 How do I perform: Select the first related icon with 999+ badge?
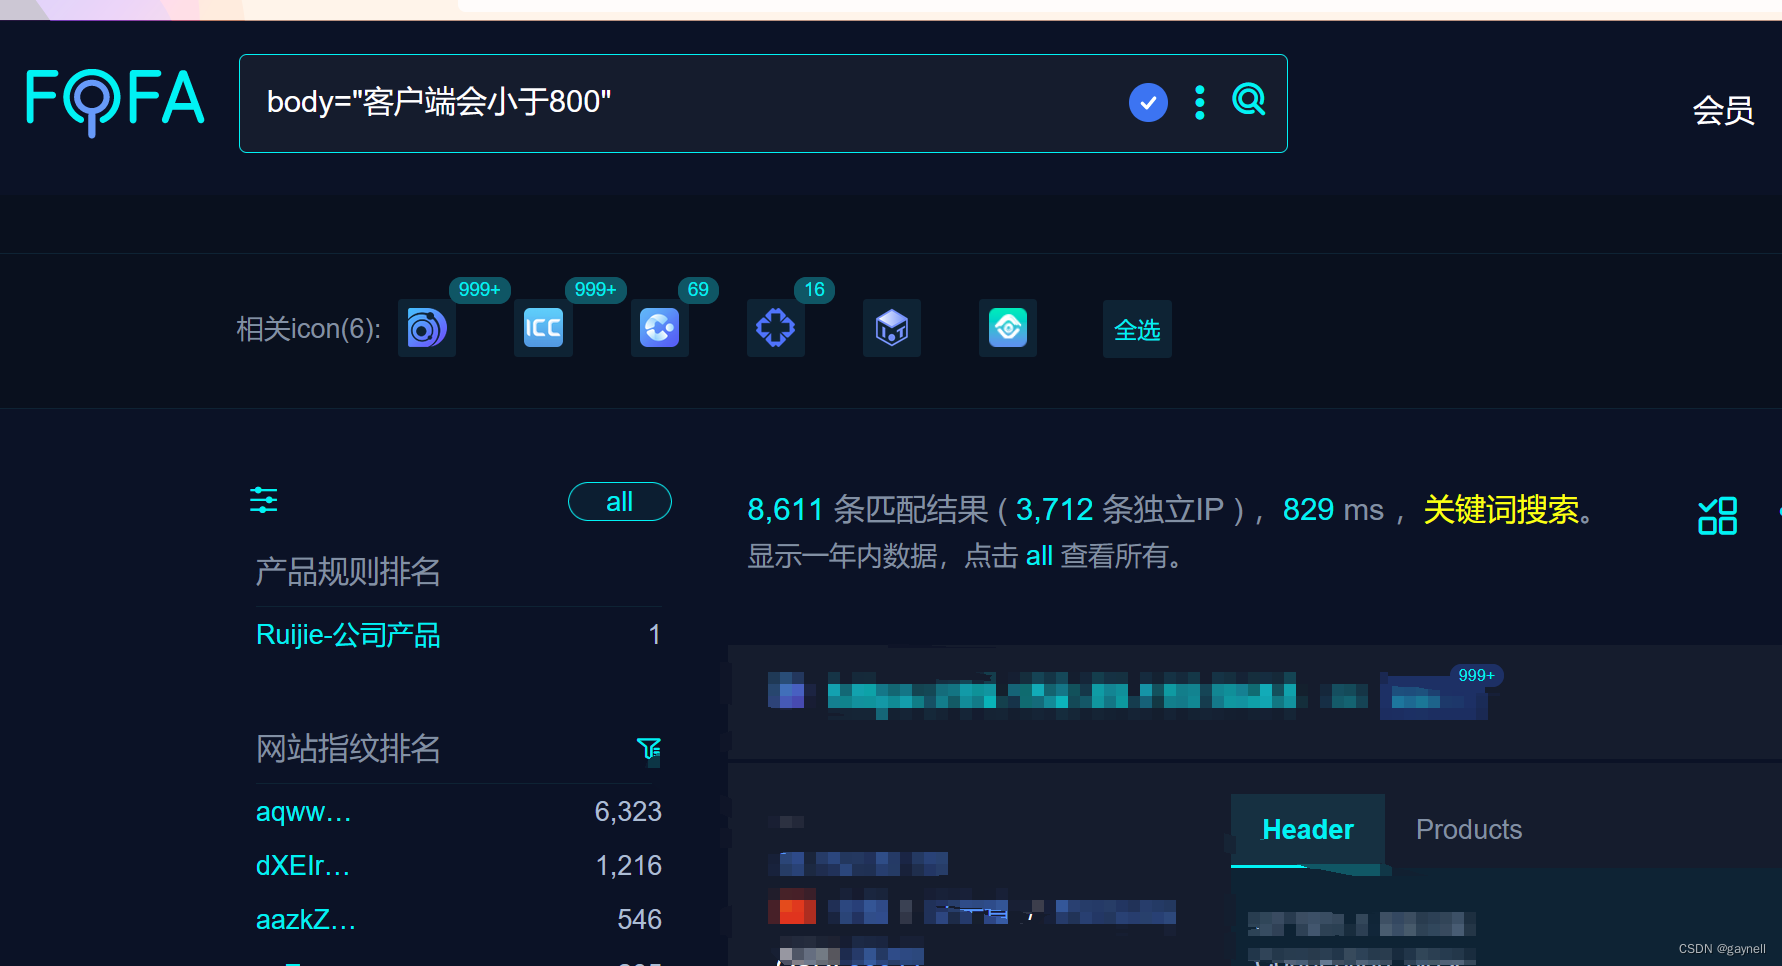coord(426,328)
